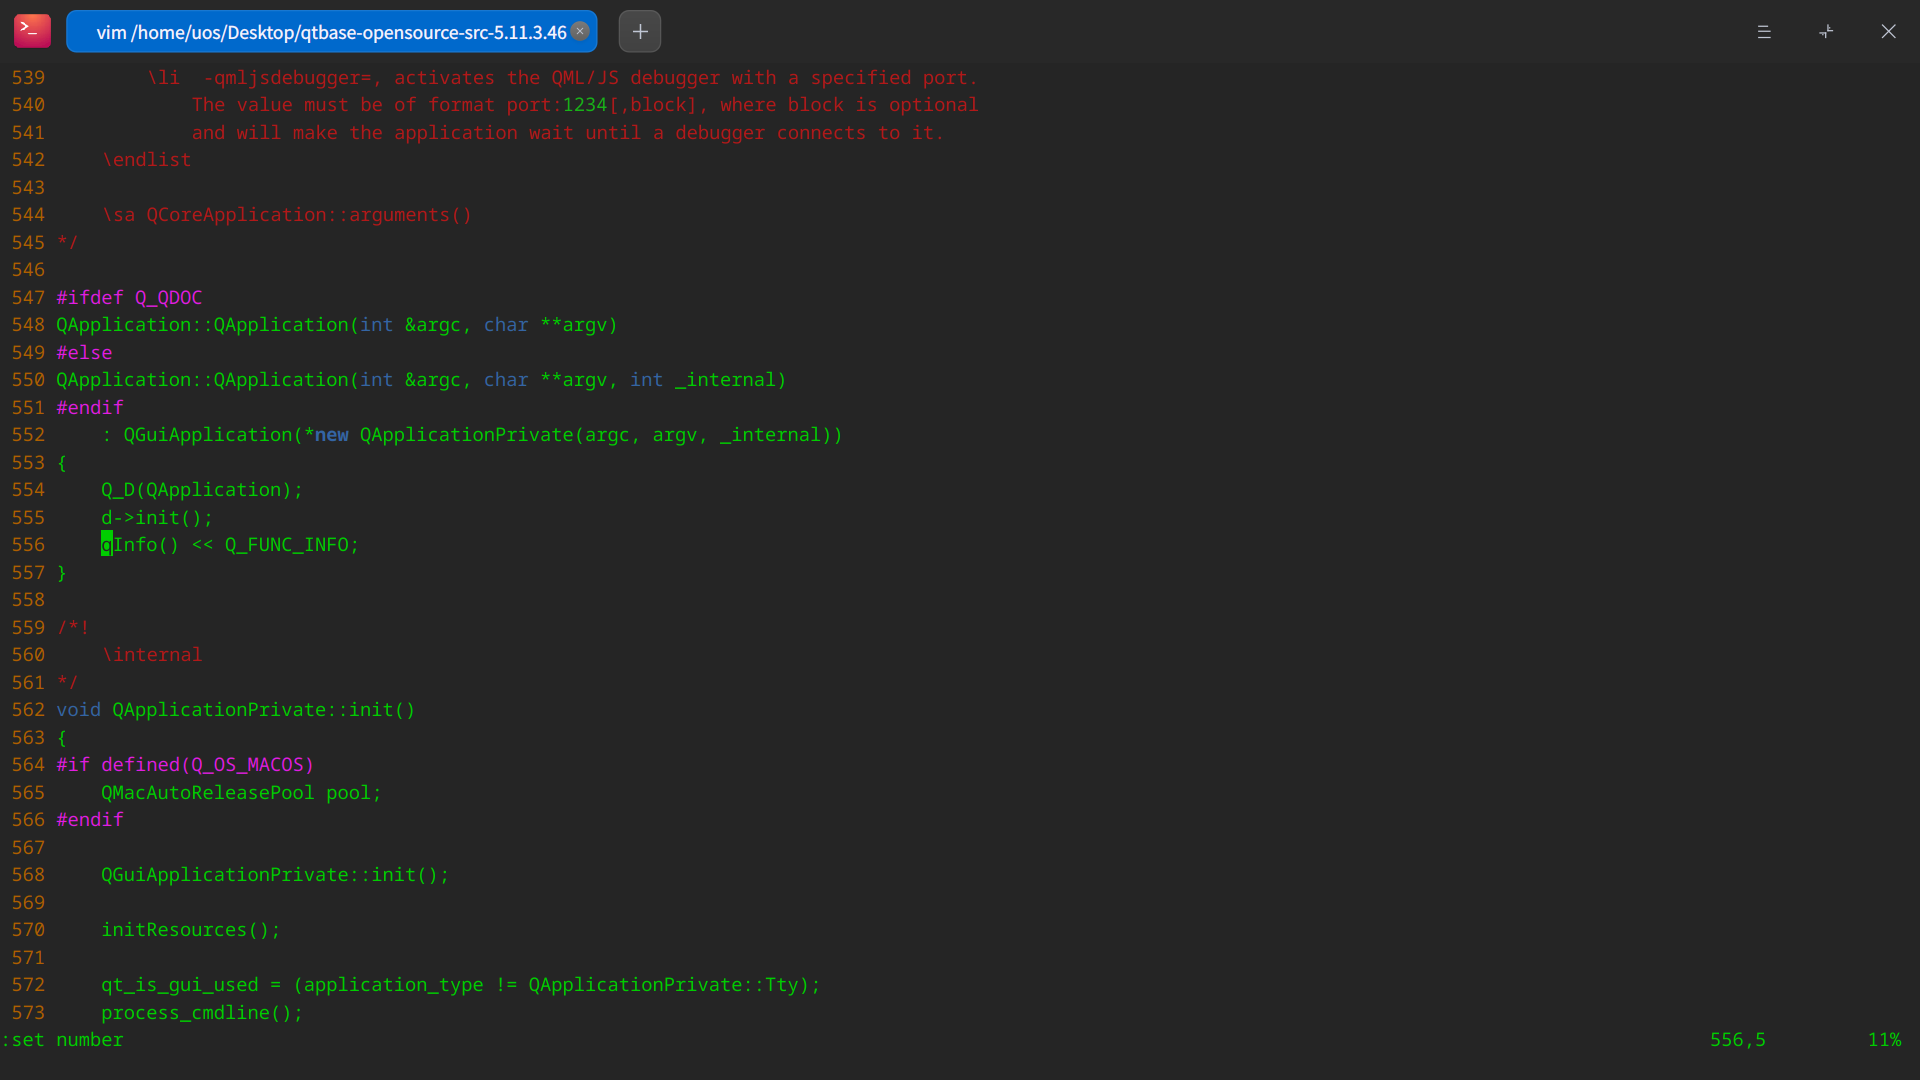
Task: Click the 11% scroll percentage indicator
Action: click(x=1884, y=1040)
